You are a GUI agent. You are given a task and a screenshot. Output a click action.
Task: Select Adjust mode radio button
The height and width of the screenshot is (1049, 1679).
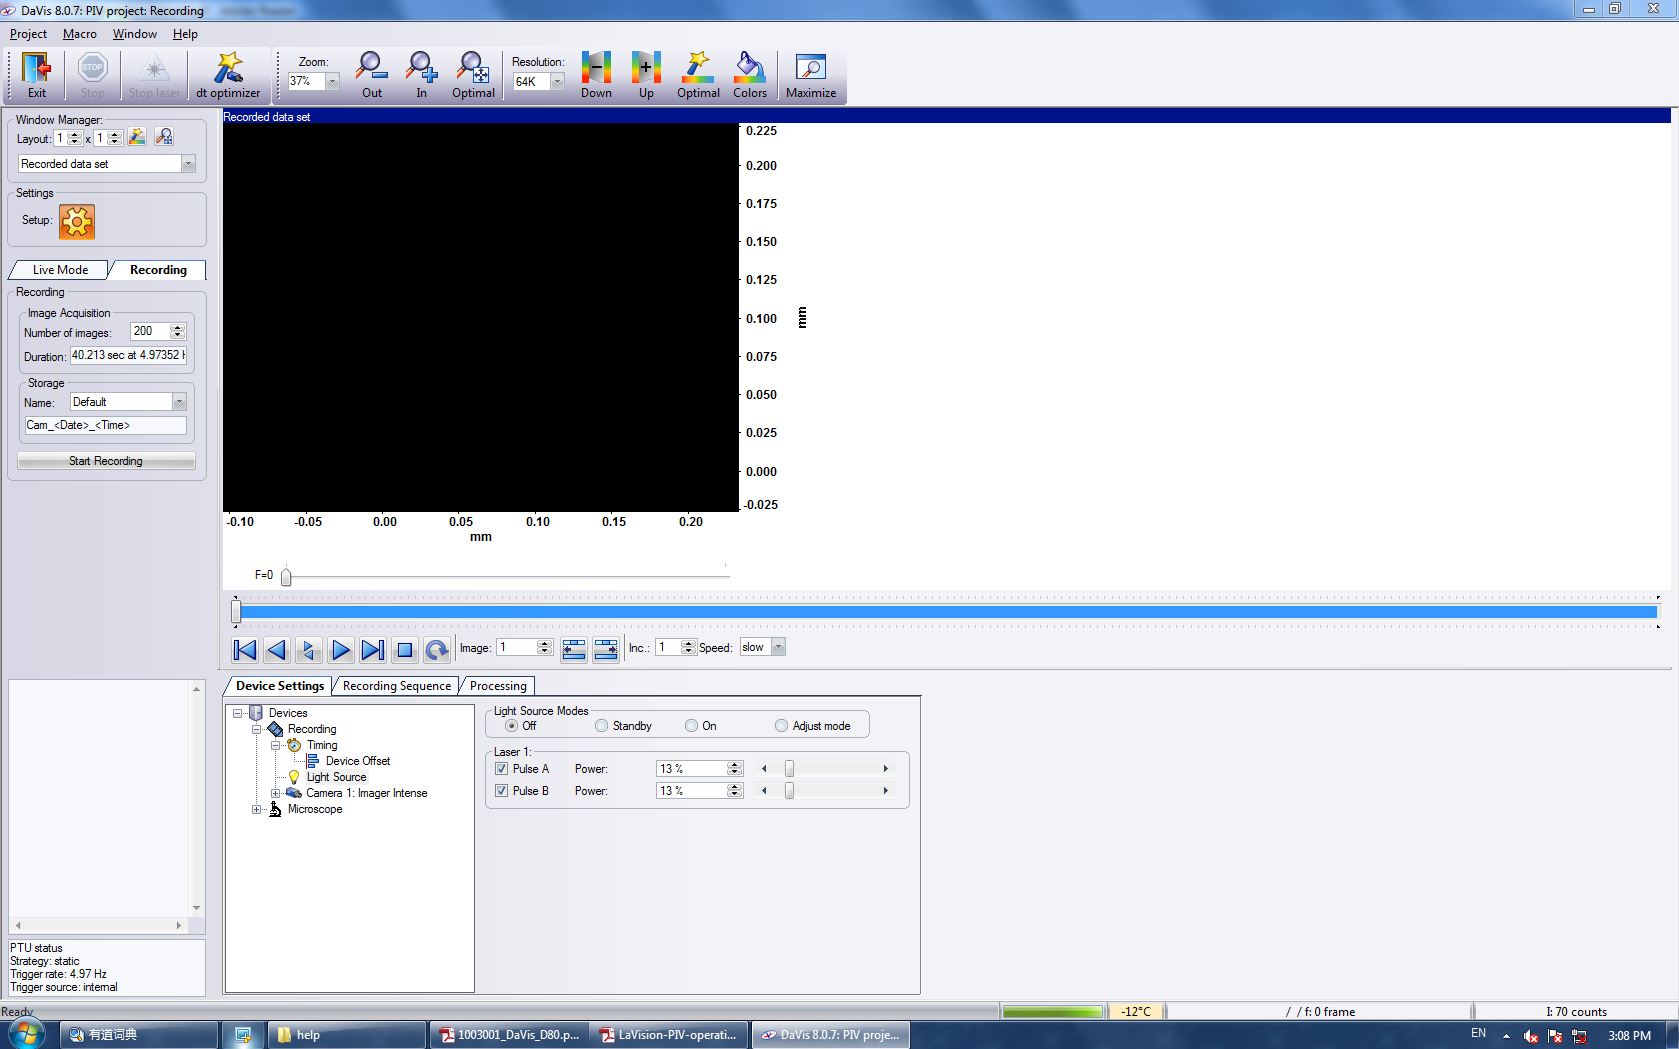click(782, 726)
